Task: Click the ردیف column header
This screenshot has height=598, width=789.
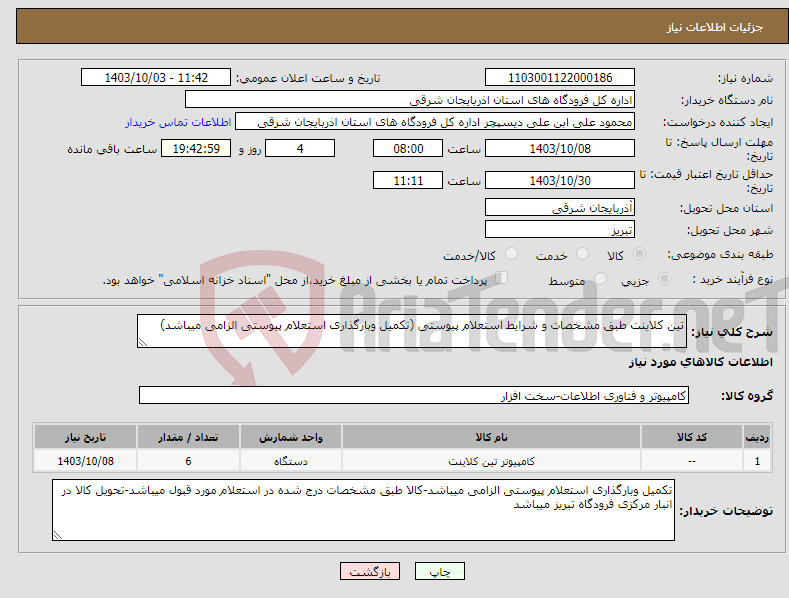Action: point(757,437)
